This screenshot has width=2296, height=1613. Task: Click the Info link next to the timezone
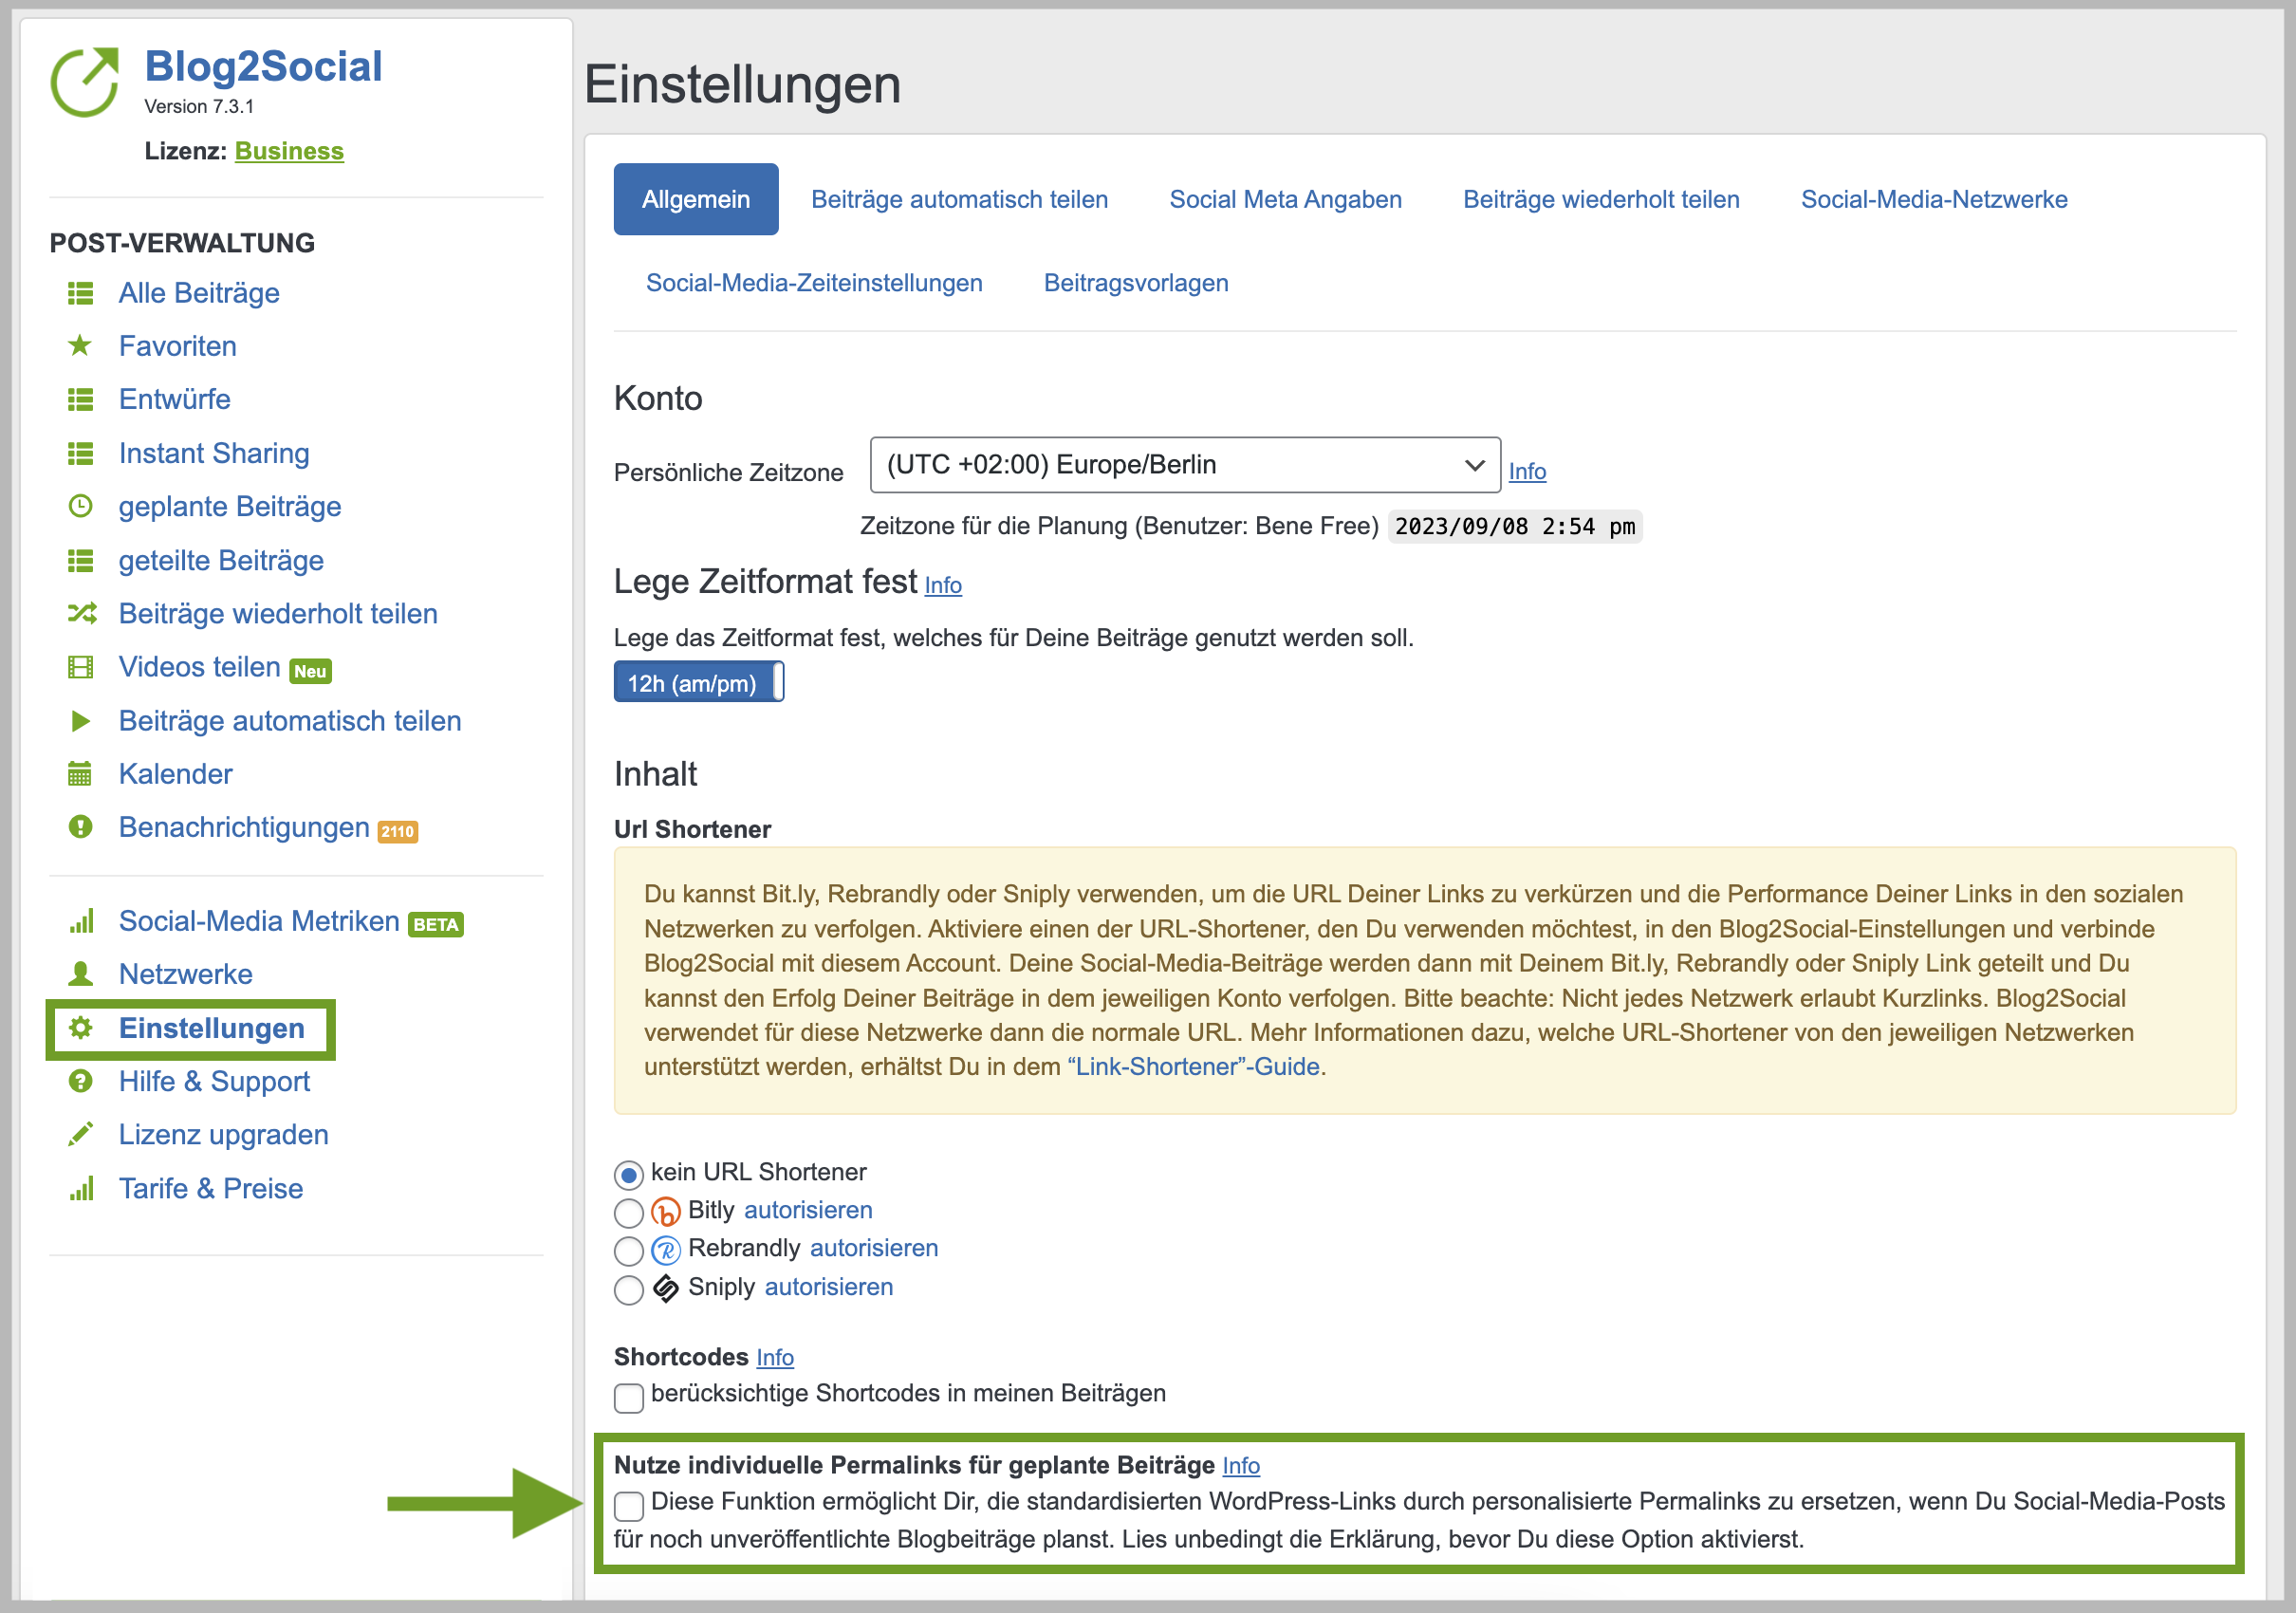coord(1527,471)
